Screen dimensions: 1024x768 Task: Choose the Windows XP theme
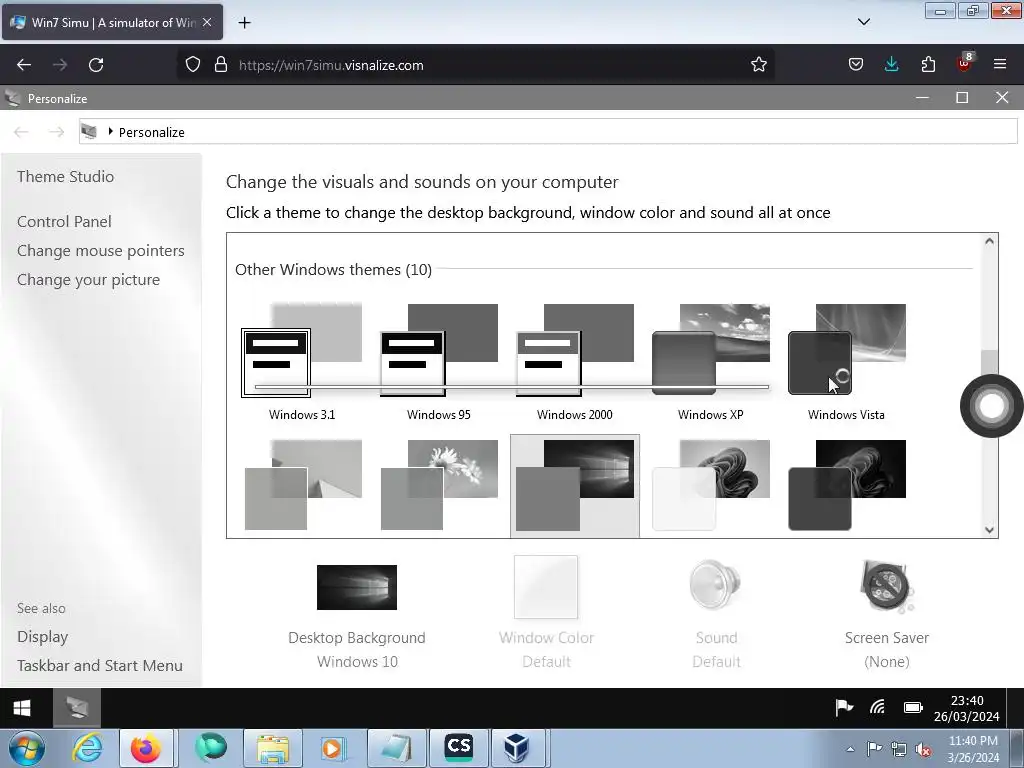[711, 362]
